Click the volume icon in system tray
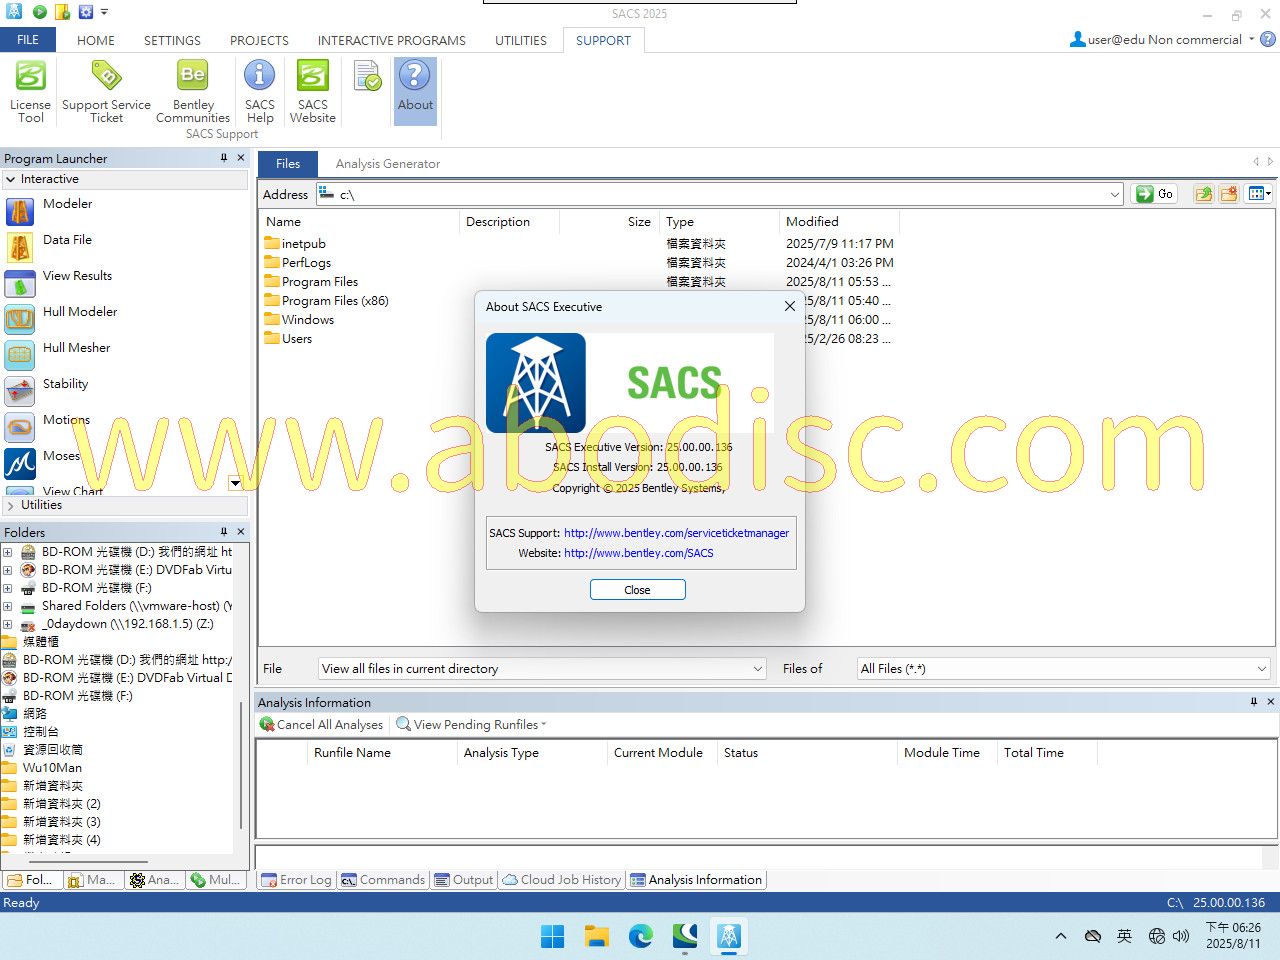 1181,936
